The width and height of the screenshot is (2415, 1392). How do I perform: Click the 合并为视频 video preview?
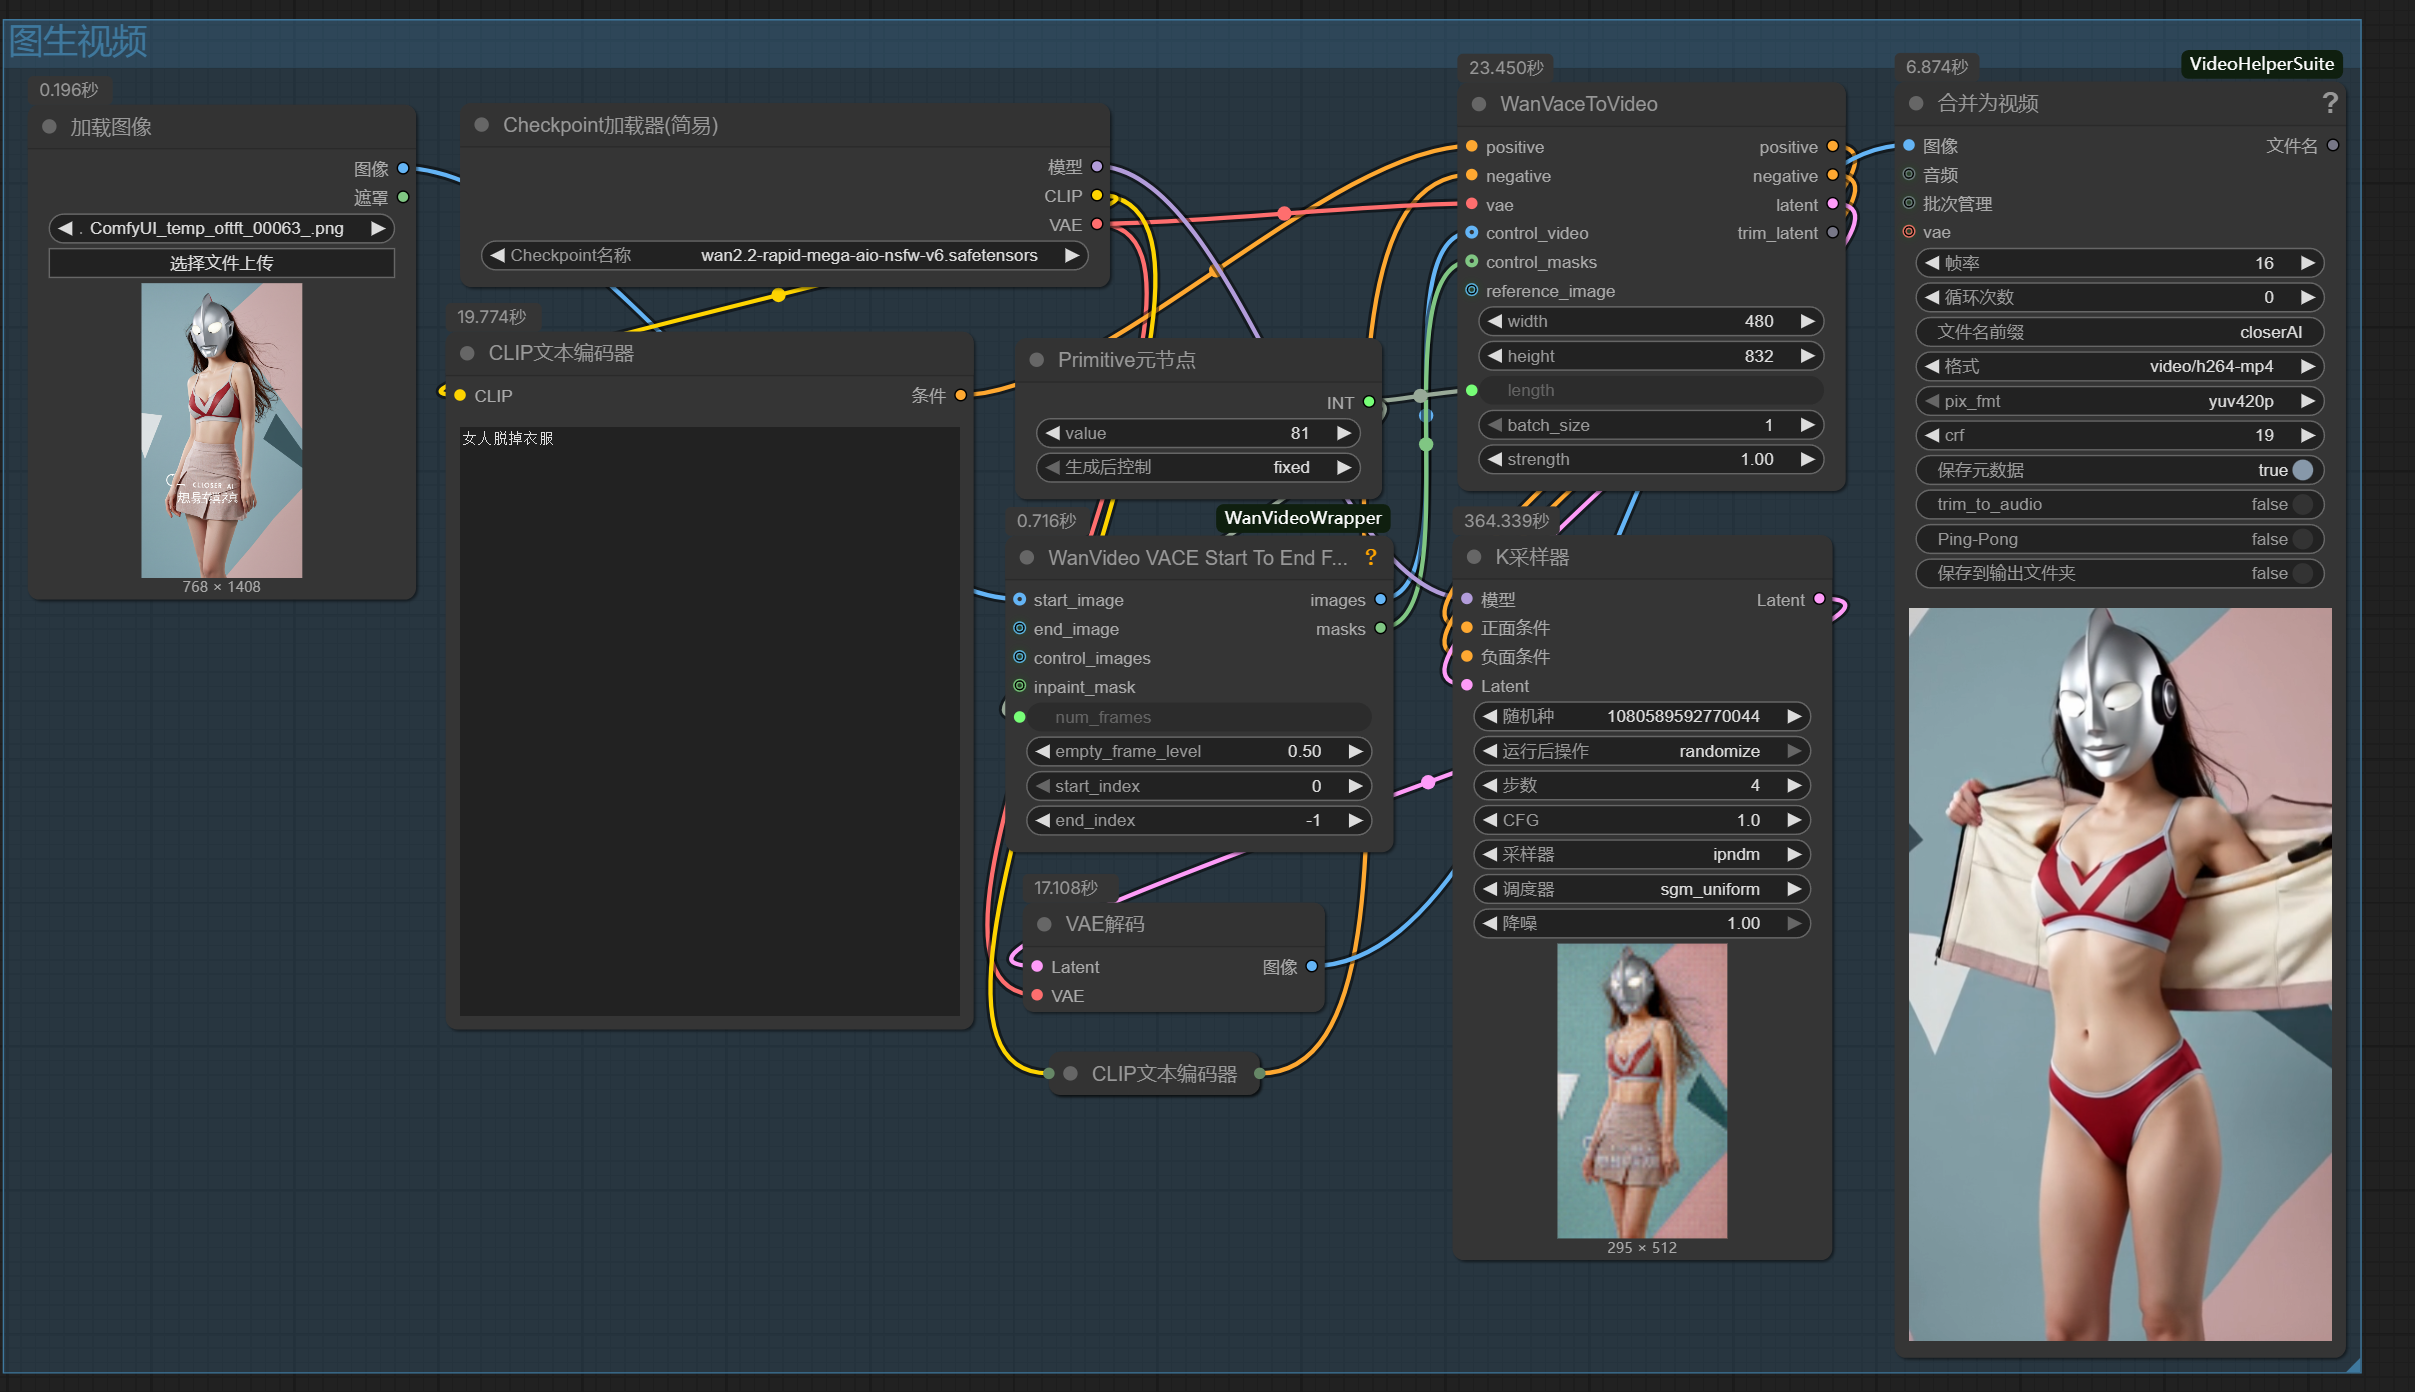2120,974
